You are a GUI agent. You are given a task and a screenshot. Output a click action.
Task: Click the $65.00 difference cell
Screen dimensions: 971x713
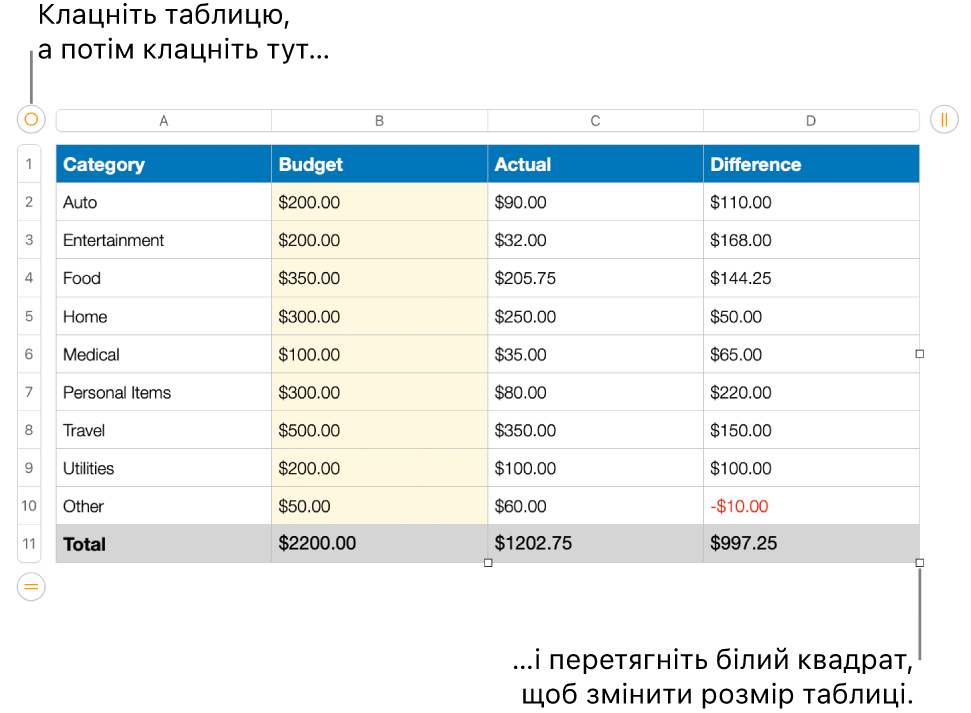coord(811,354)
